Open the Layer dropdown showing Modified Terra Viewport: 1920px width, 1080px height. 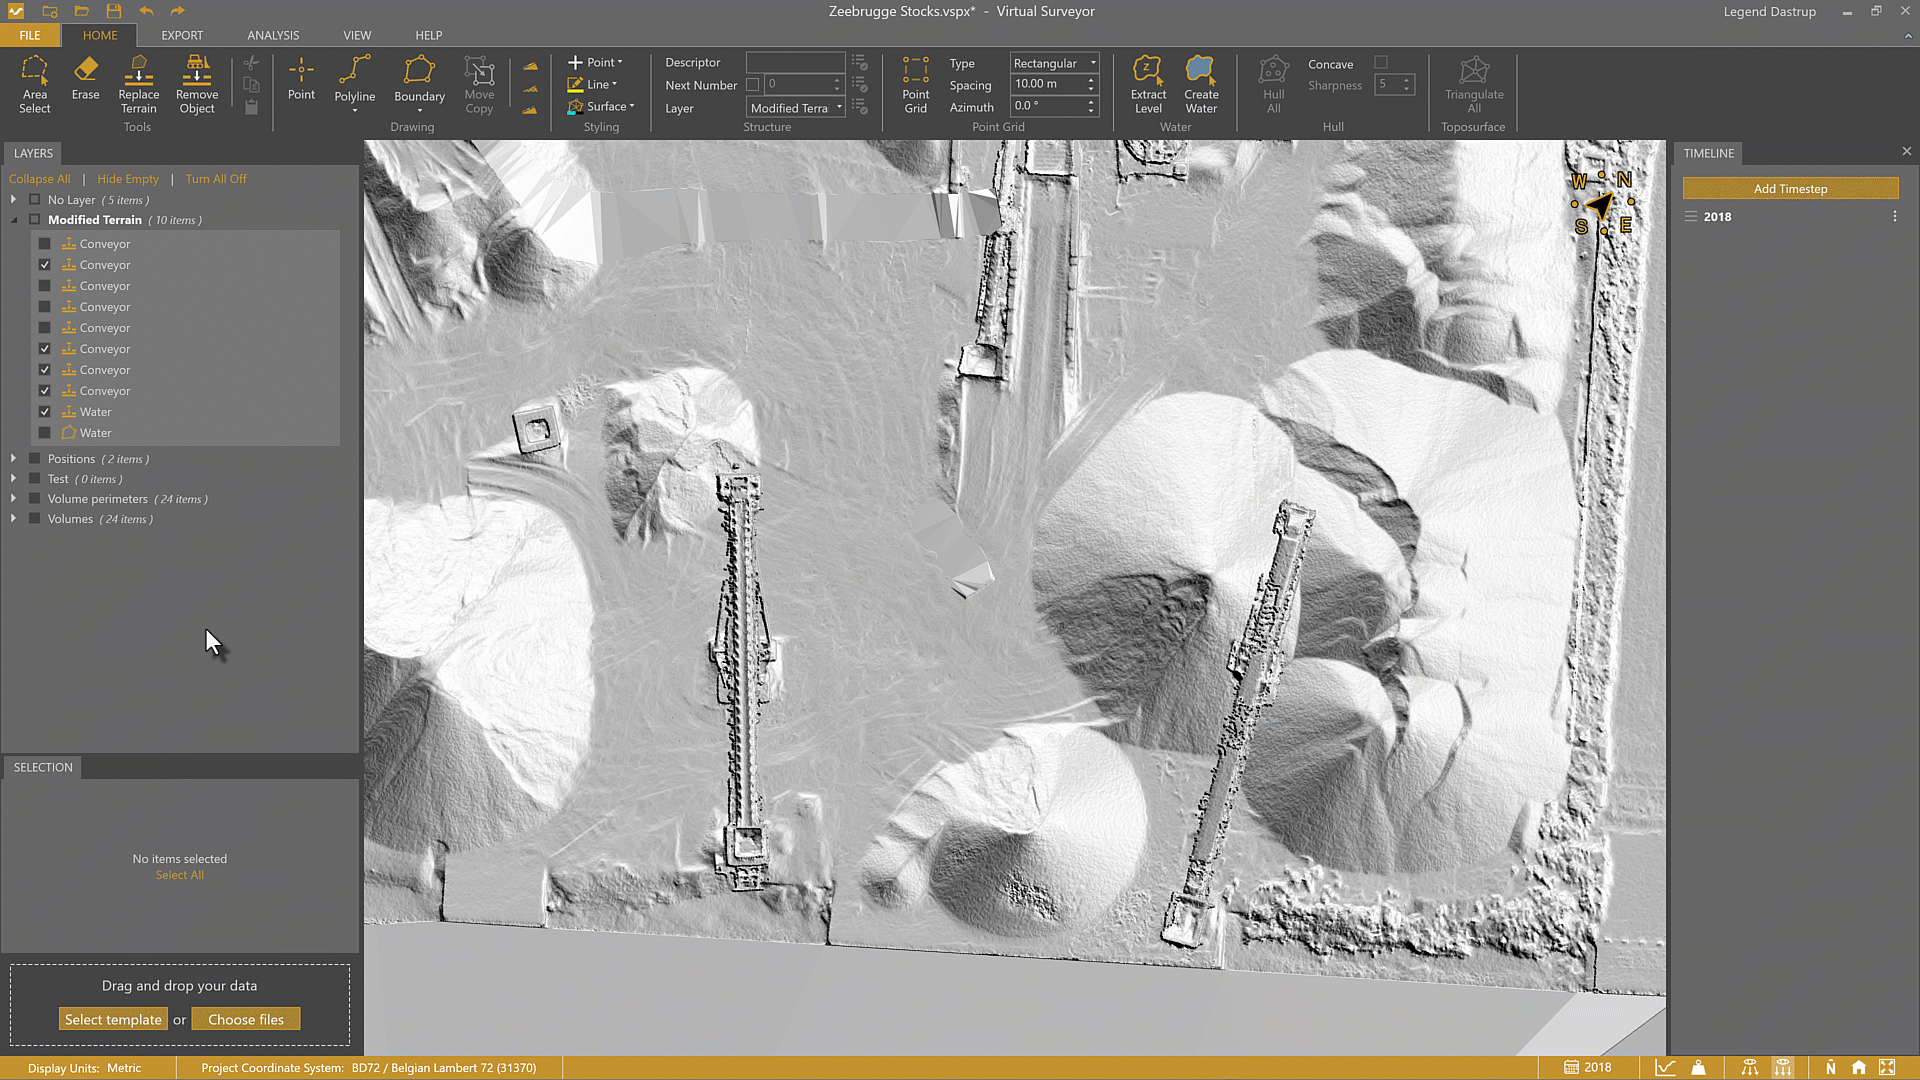pos(796,108)
